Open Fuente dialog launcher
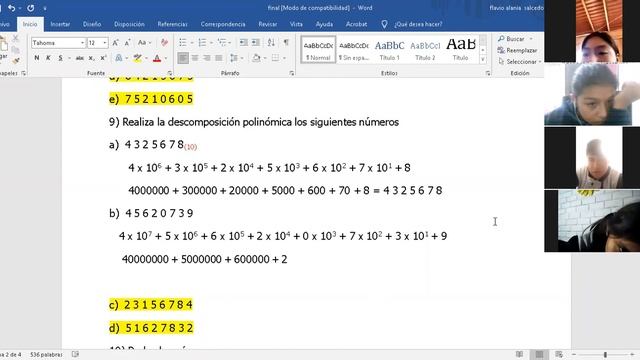The height and width of the screenshot is (360, 640). click(x=169, y=73)
